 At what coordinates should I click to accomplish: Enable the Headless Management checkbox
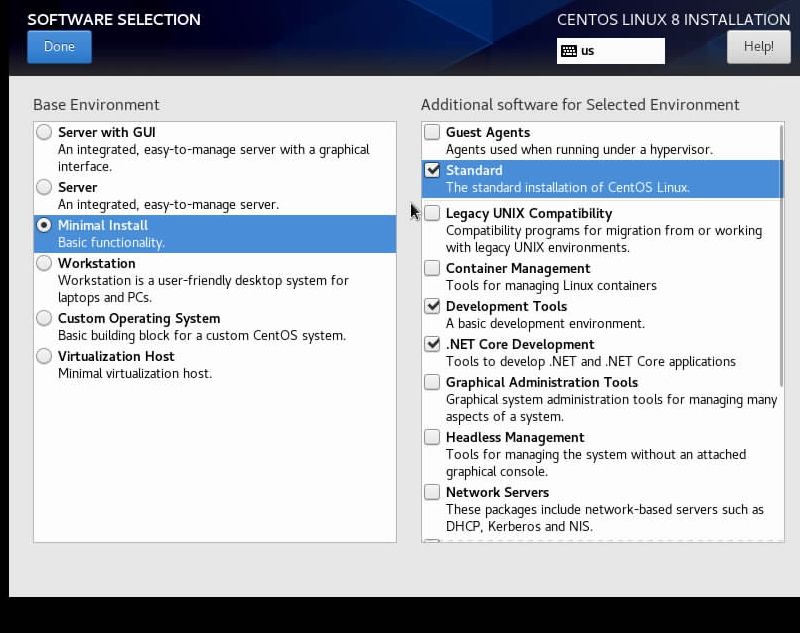click(x=432, y=437)
